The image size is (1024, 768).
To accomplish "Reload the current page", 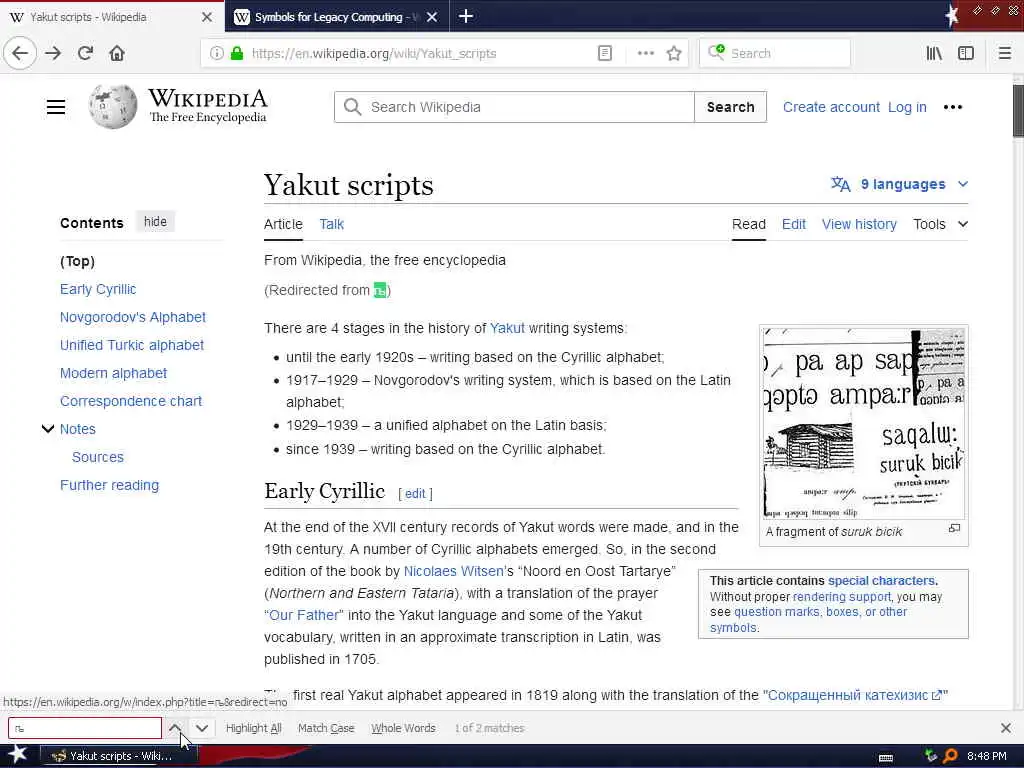I will point(85,54).
